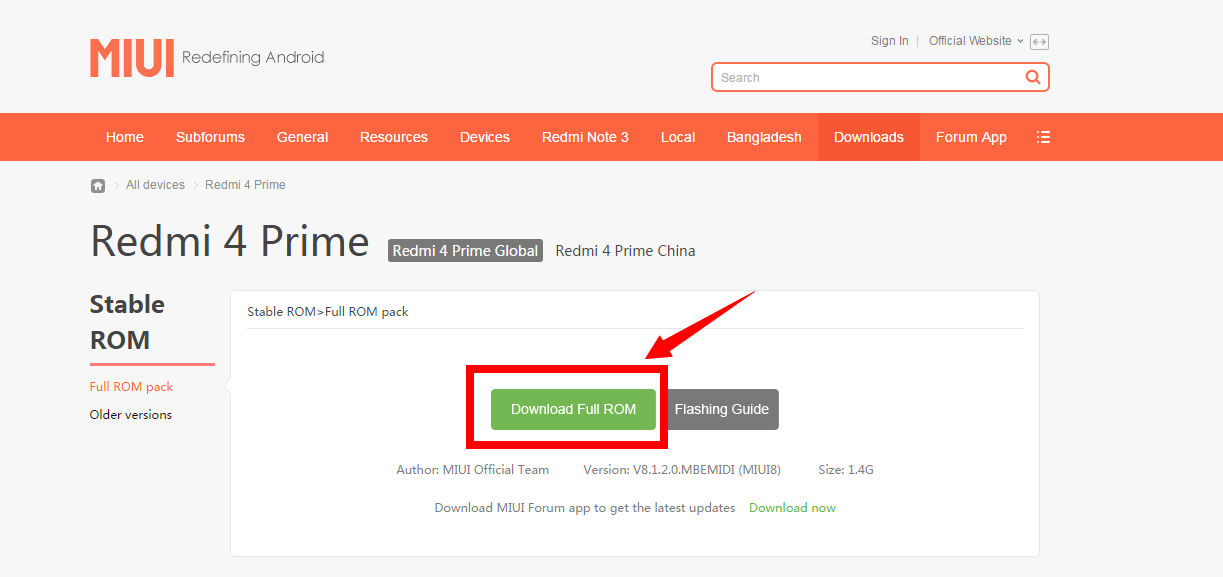Switch to Redmi 4 Prime China

pyautogui.click(x=625, y=251)
